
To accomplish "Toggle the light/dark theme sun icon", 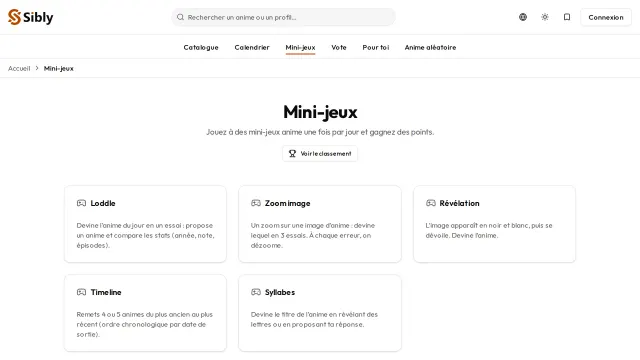I will pos(545,17).
